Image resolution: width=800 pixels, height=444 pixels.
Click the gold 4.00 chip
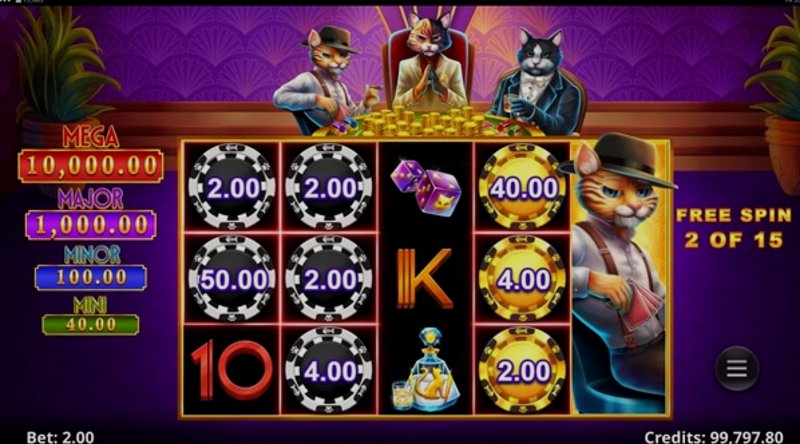point(522,279)
